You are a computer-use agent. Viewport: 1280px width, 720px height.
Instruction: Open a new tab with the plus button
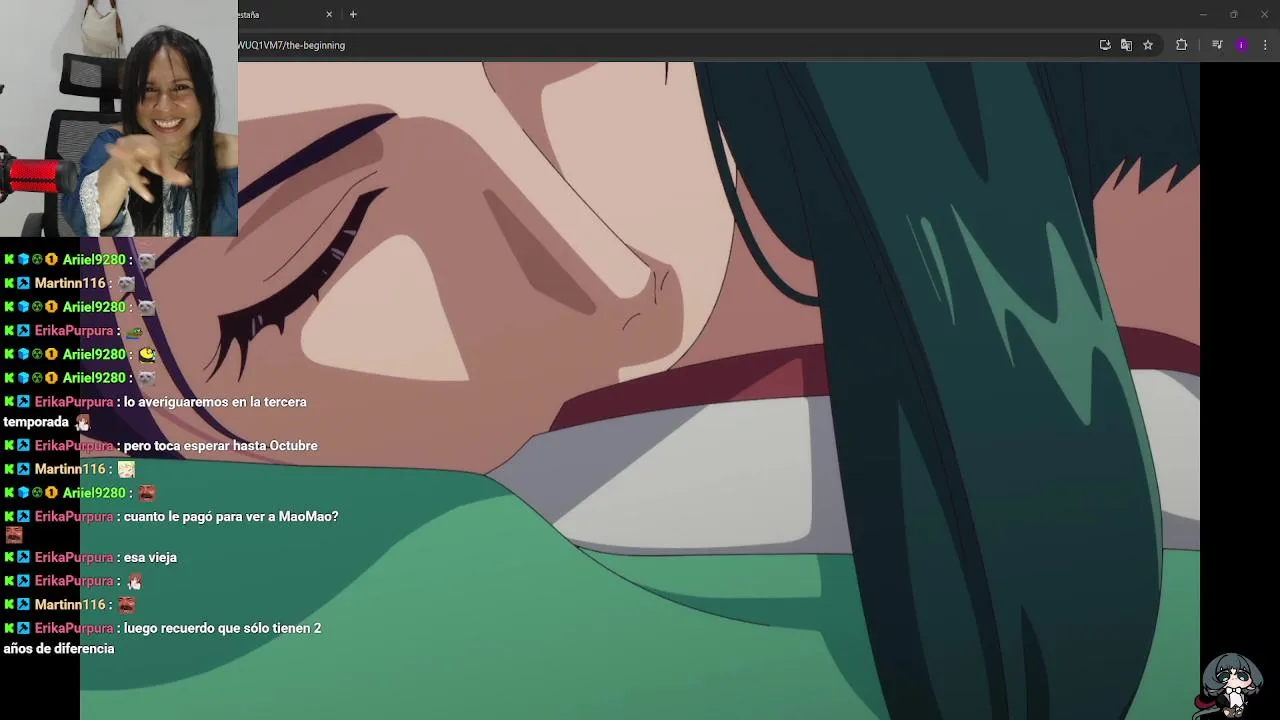tap(353, 14)
